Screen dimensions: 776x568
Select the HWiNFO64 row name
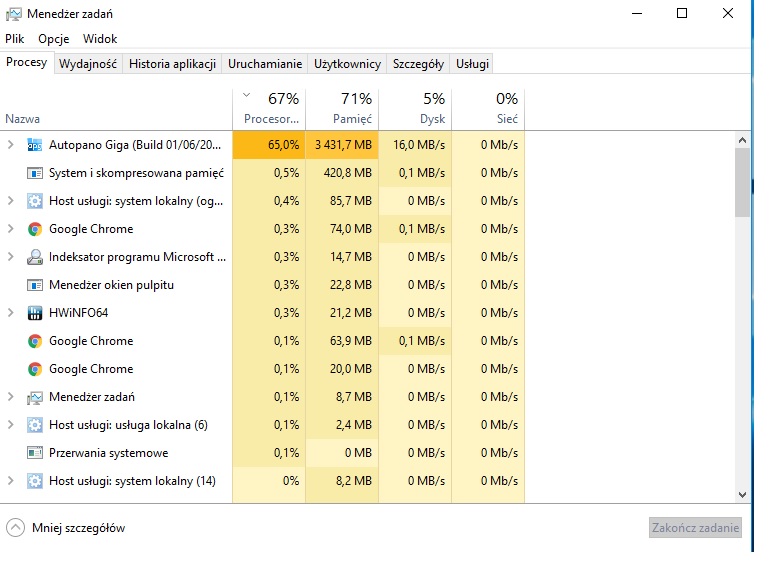pos(78,313)
